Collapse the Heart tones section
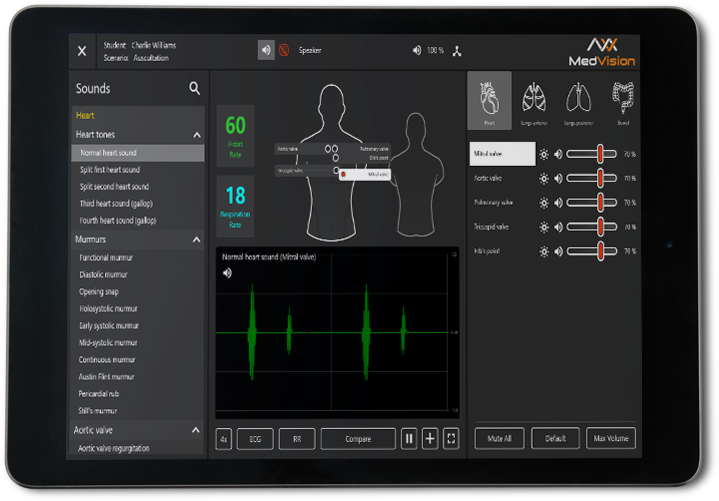 click(197, 135)
